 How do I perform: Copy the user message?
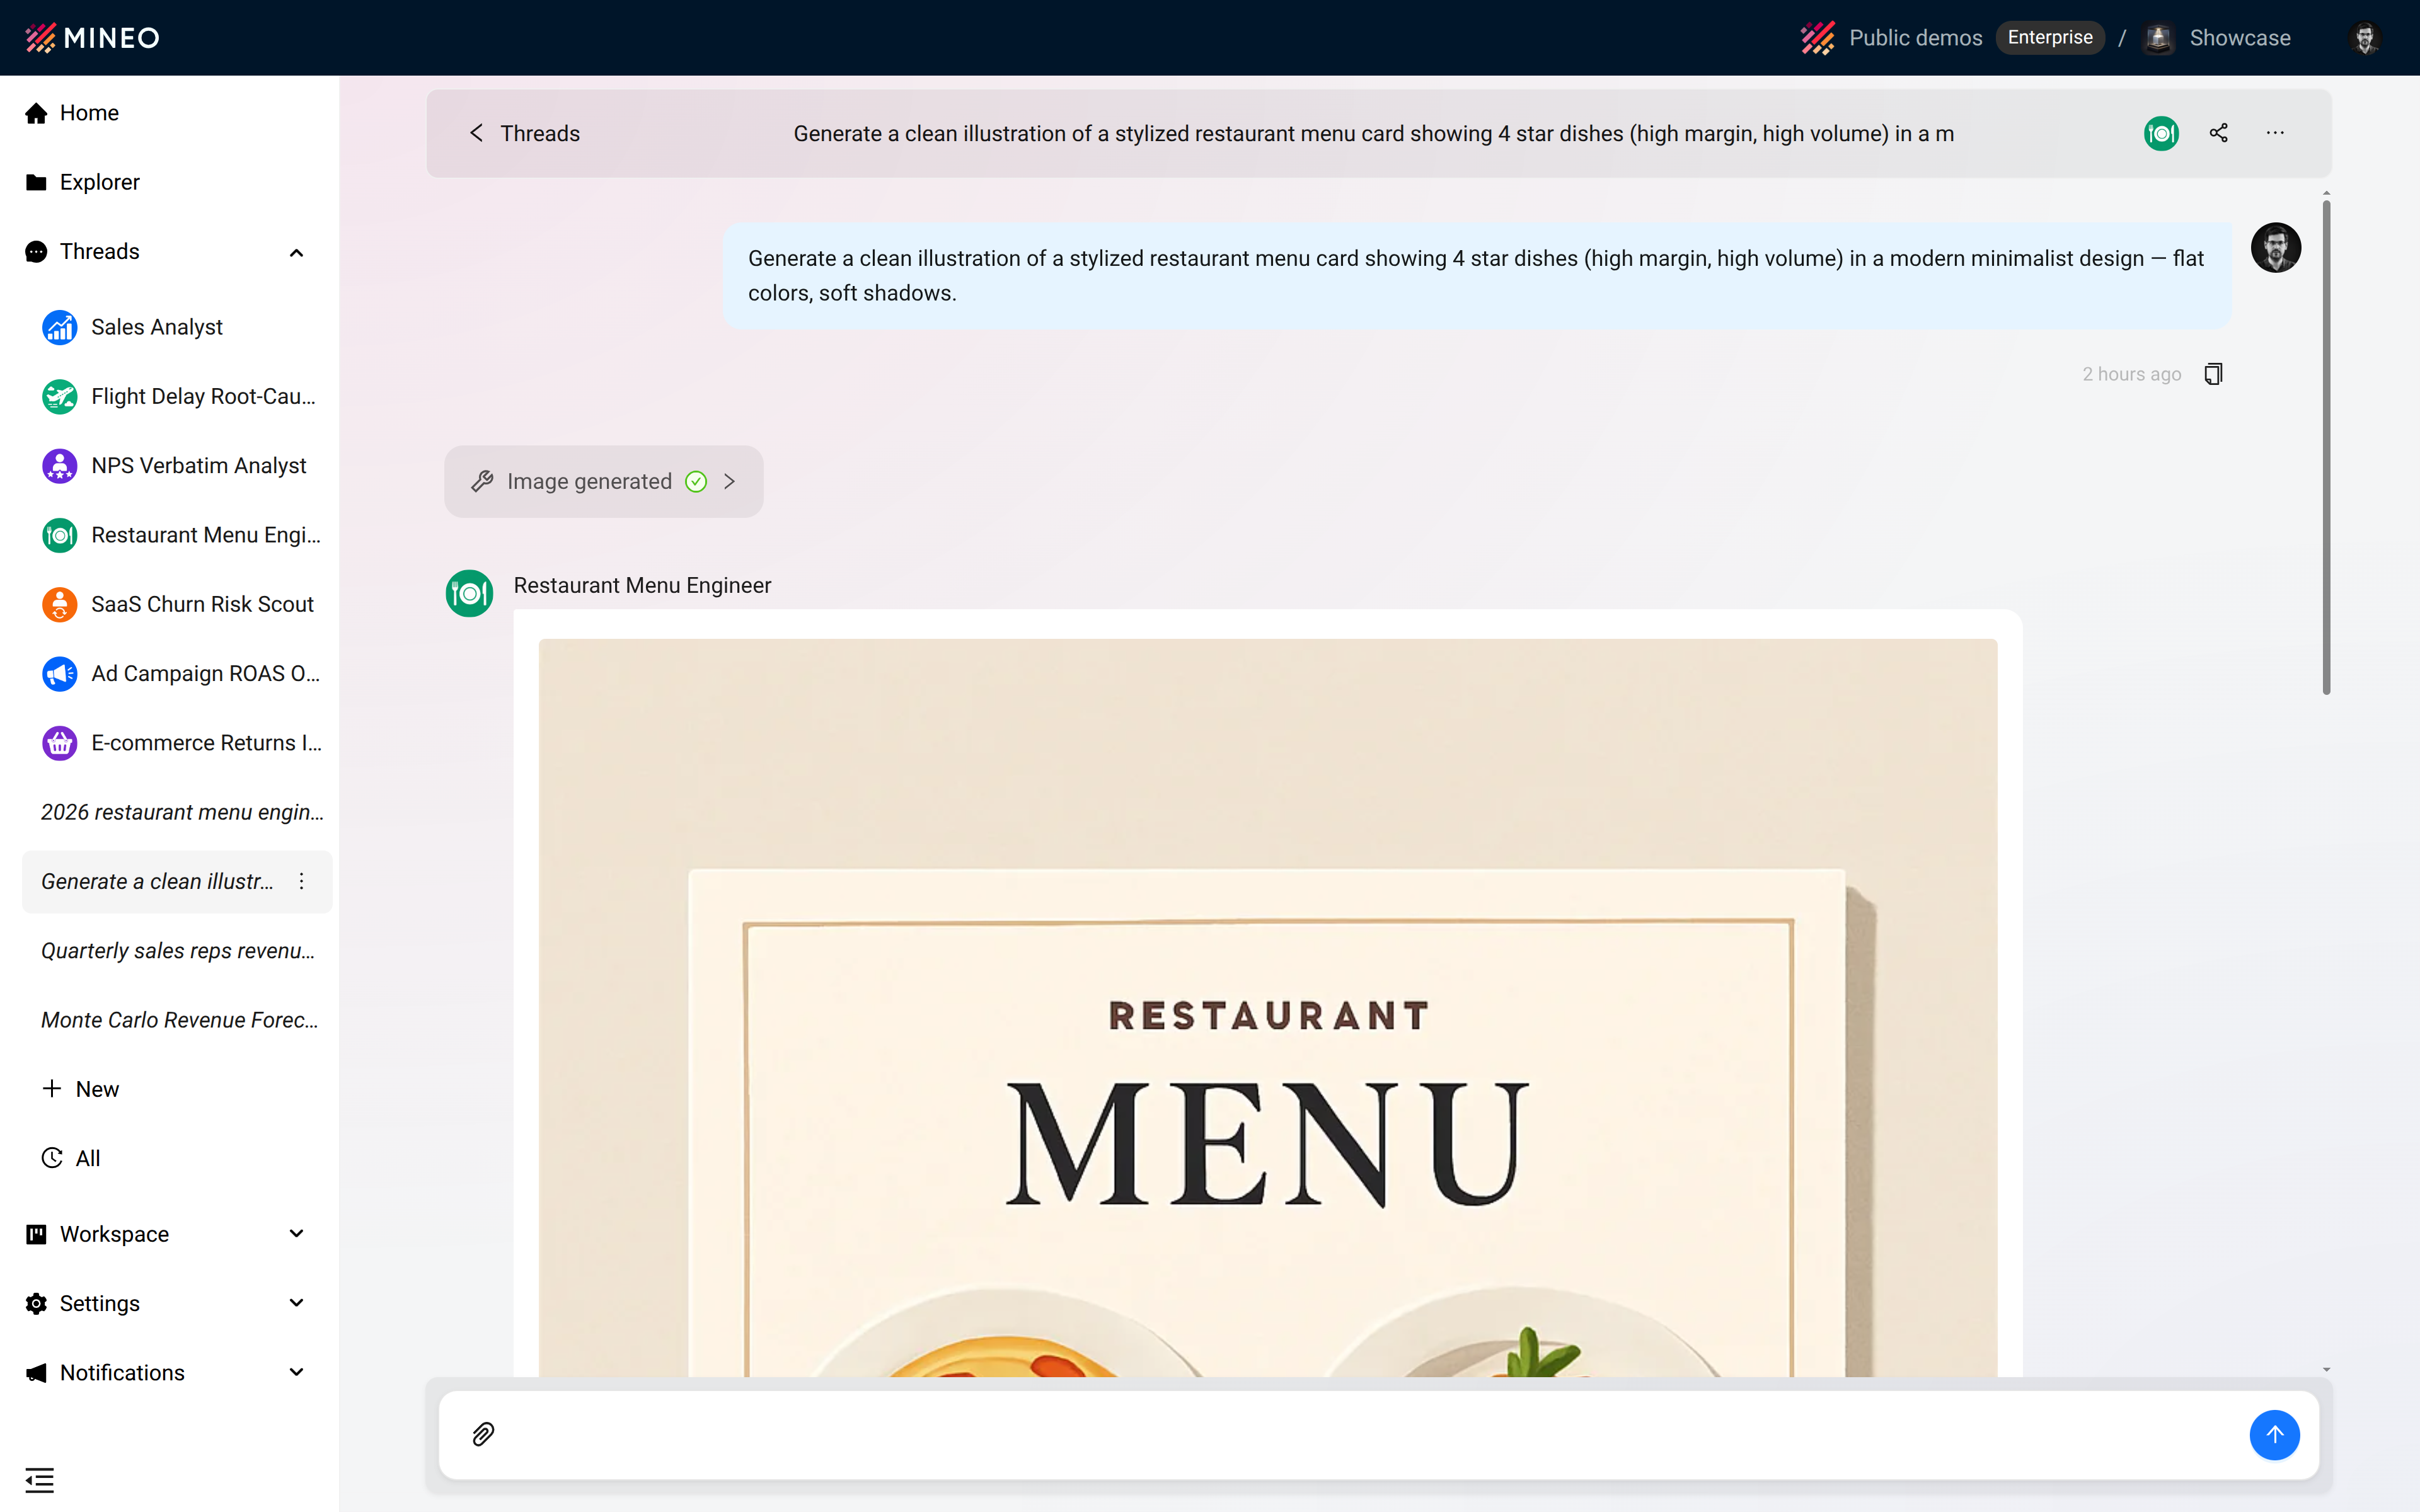[2214, 374]
